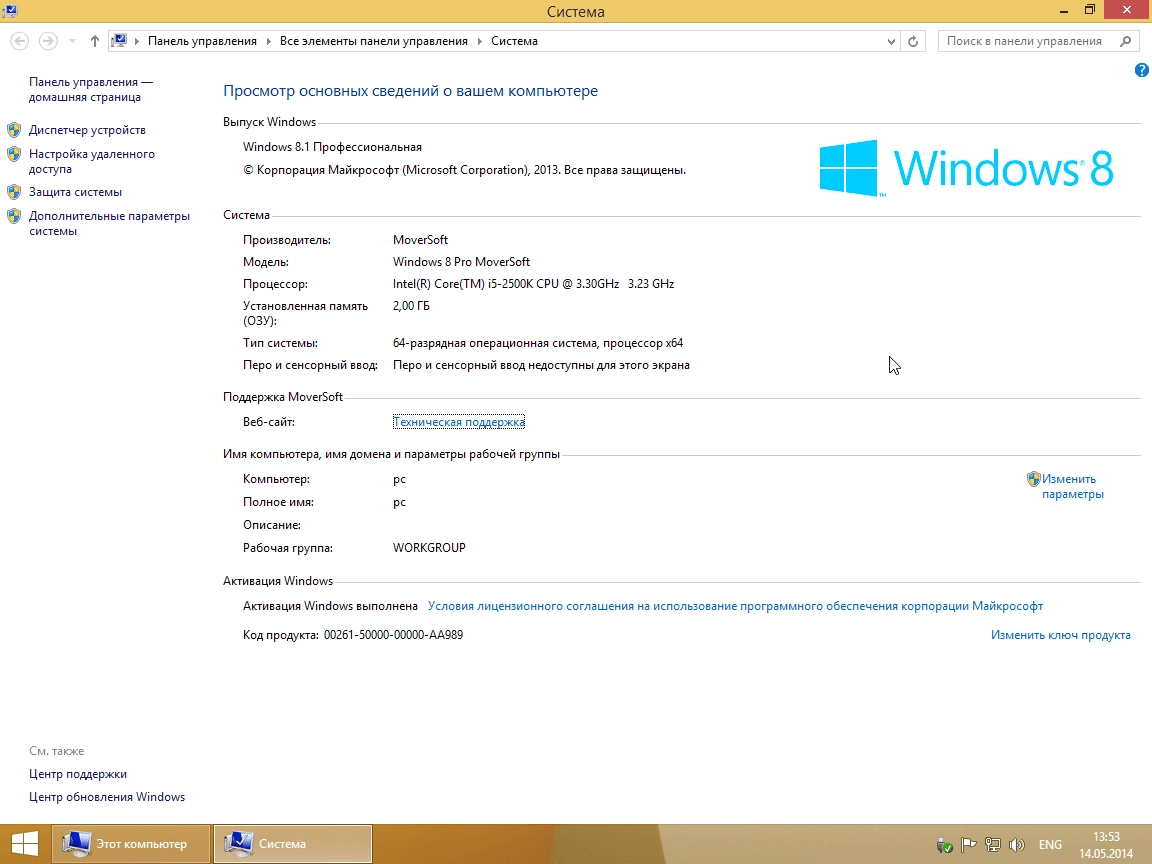Screen dimensions: 1152x864
Task: Open Центр поддержки under См. также
Action: click(x=78, y=774)
